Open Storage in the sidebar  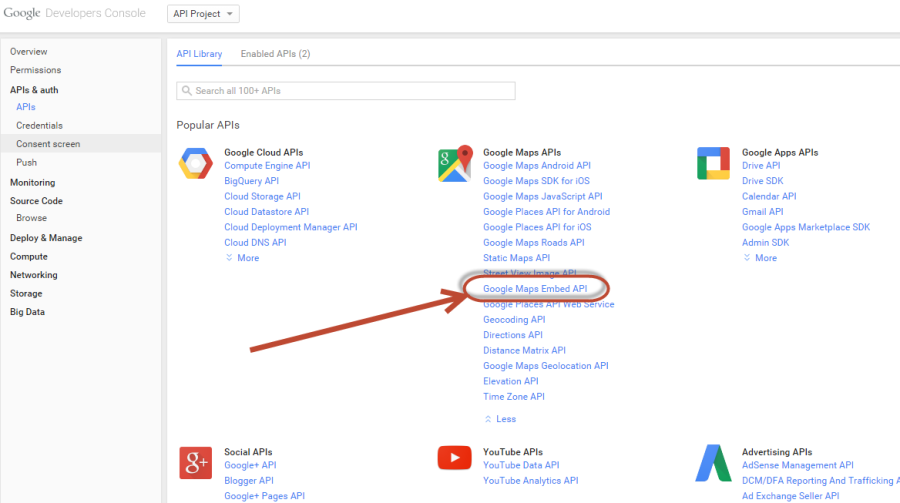(26, 293)
